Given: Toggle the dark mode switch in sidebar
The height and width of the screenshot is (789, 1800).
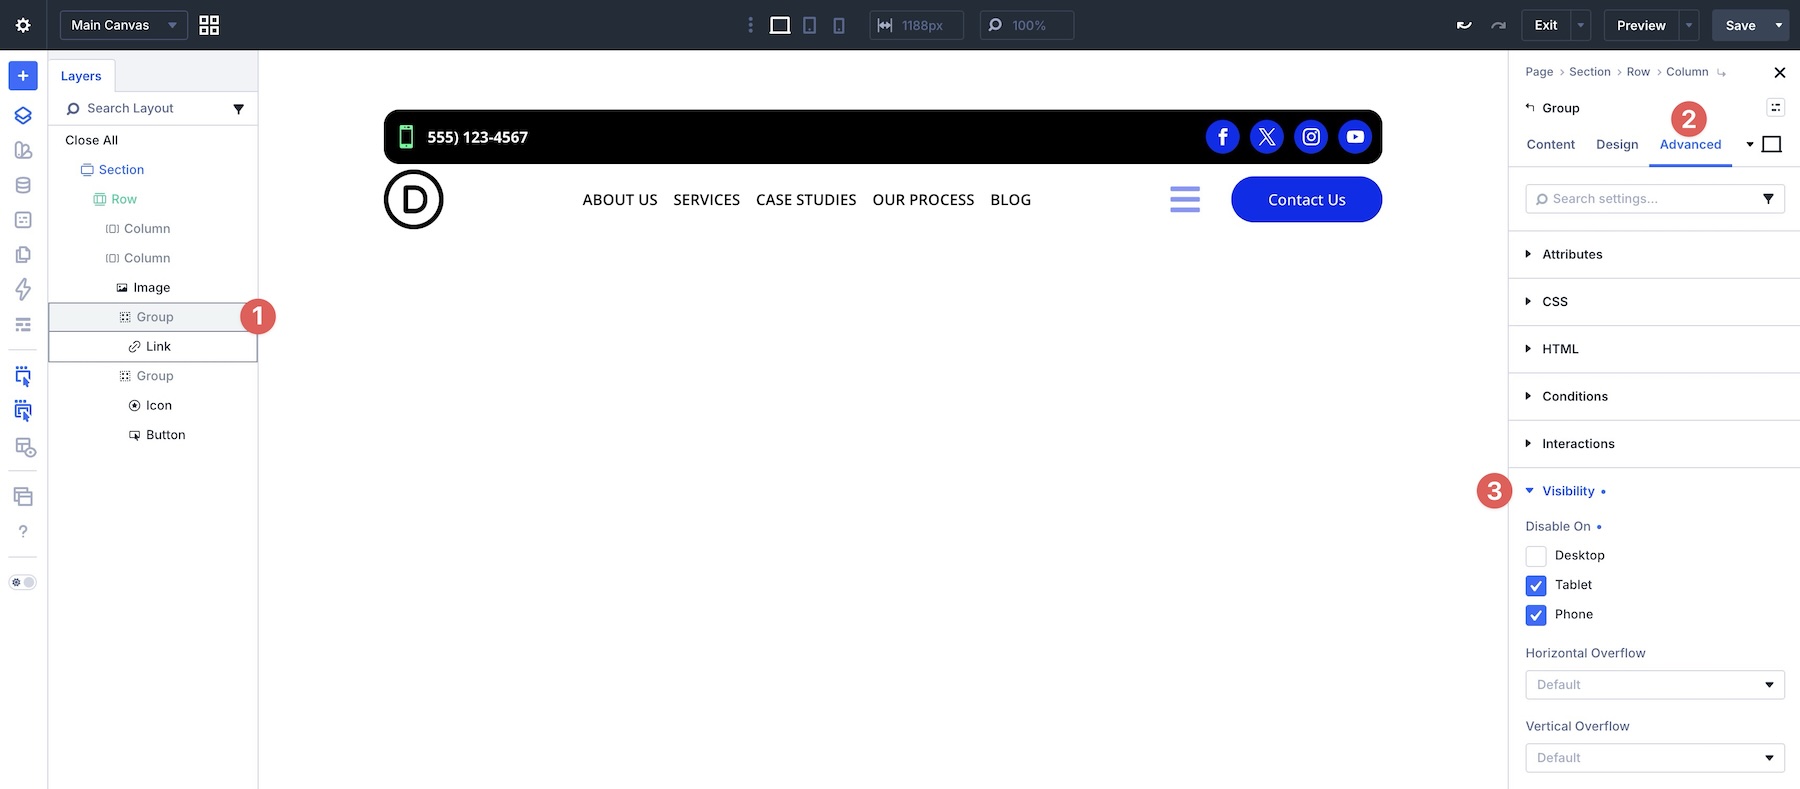Looking at the screenshot, I should (x=23, y=582).
